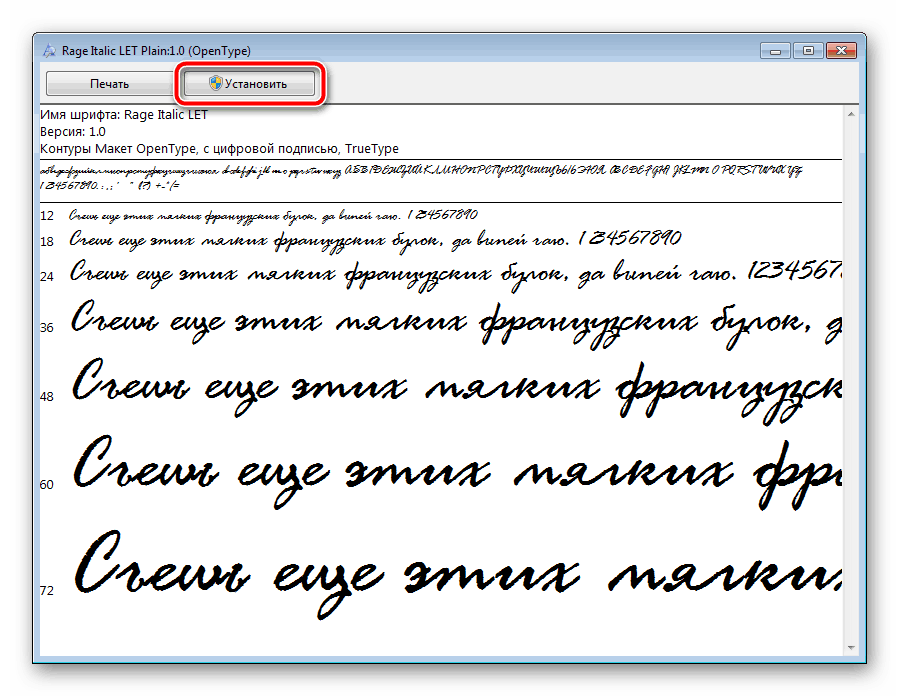Minimize the Rage Italic LET window

pos(775,50)
